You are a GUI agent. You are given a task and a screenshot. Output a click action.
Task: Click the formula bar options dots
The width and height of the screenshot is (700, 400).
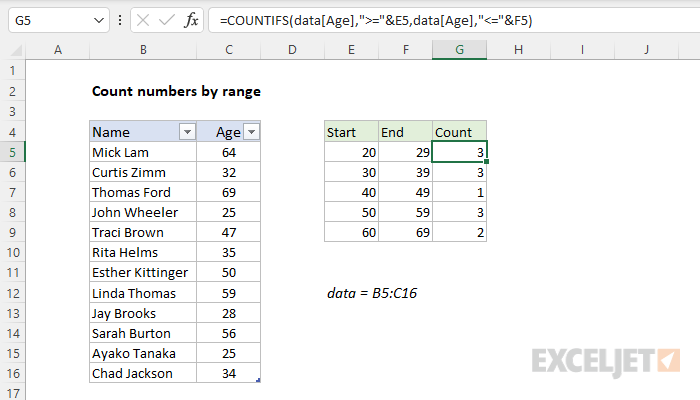point(120,20)
